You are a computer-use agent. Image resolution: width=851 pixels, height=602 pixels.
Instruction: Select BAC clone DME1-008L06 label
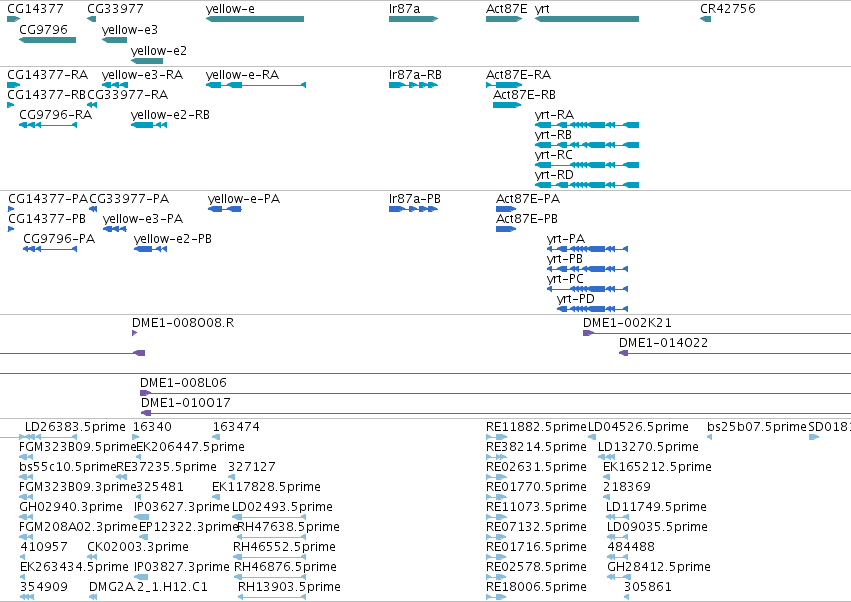pyautogui.click(x=183, y=383)
